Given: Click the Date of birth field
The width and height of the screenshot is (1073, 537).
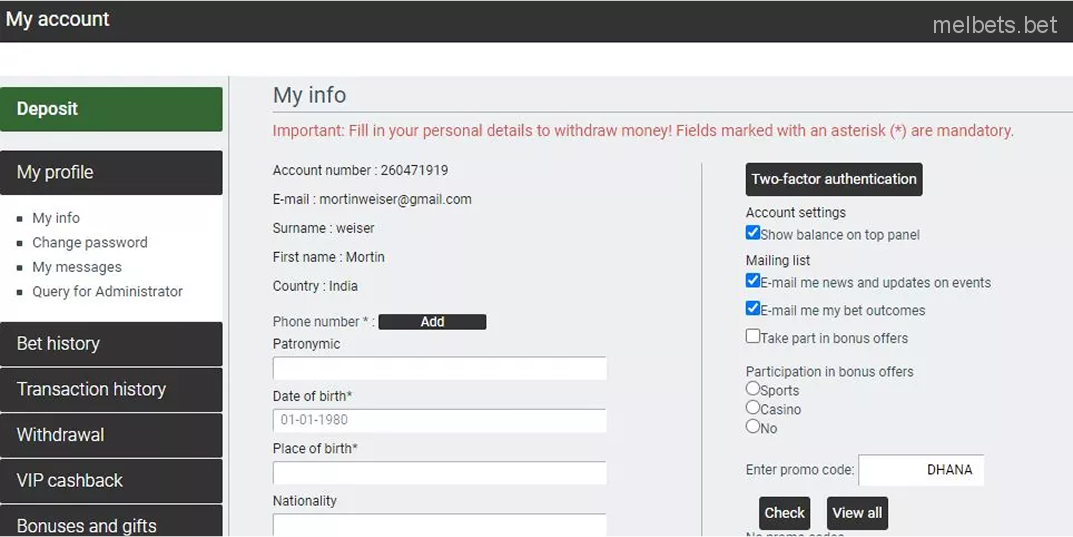Looking at the screenshot, I should pyautogui.click(x=439, y=421).
